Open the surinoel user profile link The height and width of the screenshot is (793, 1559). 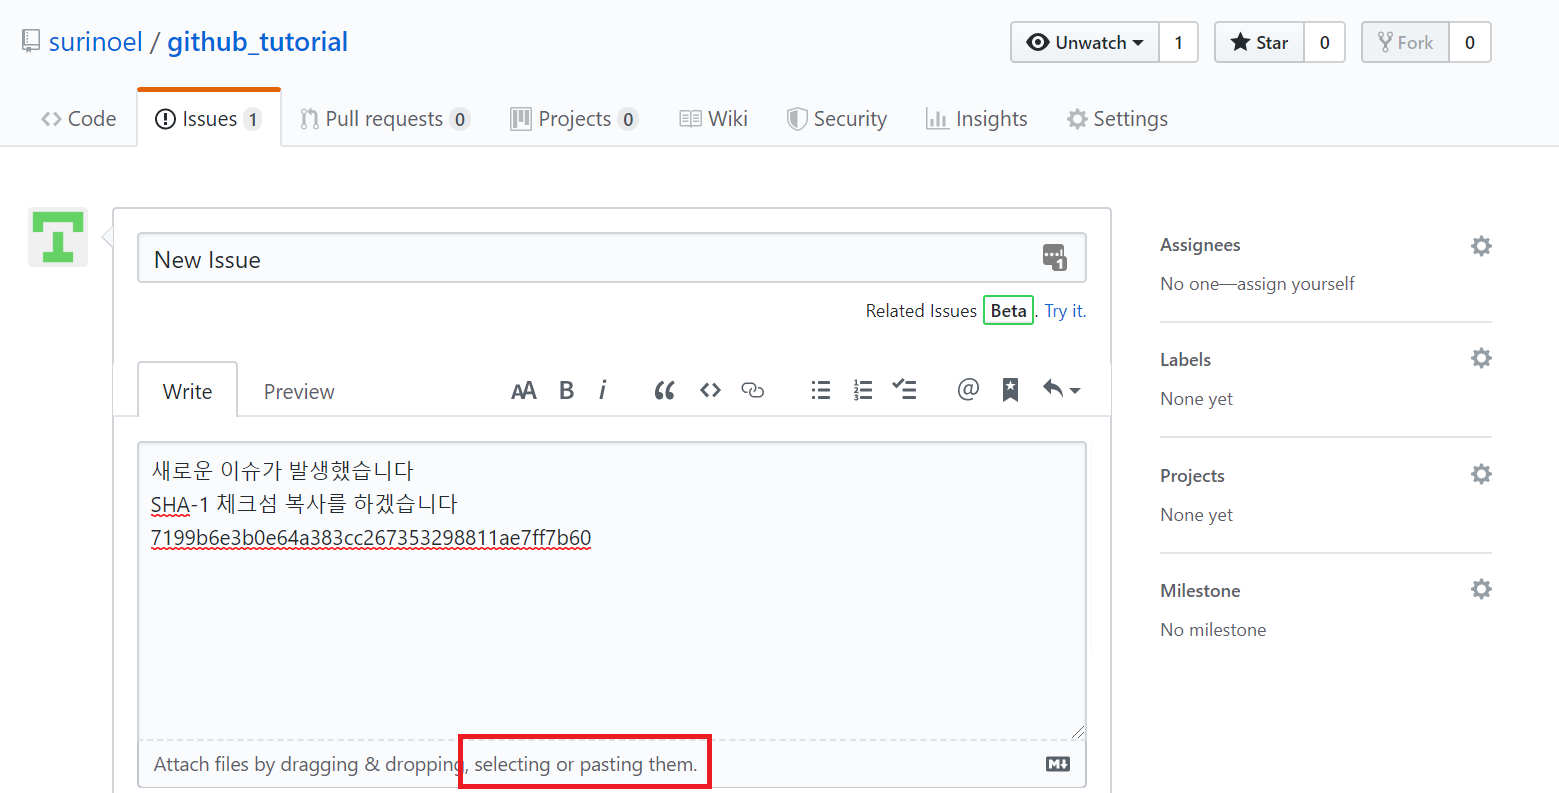[x=96, y=42]
